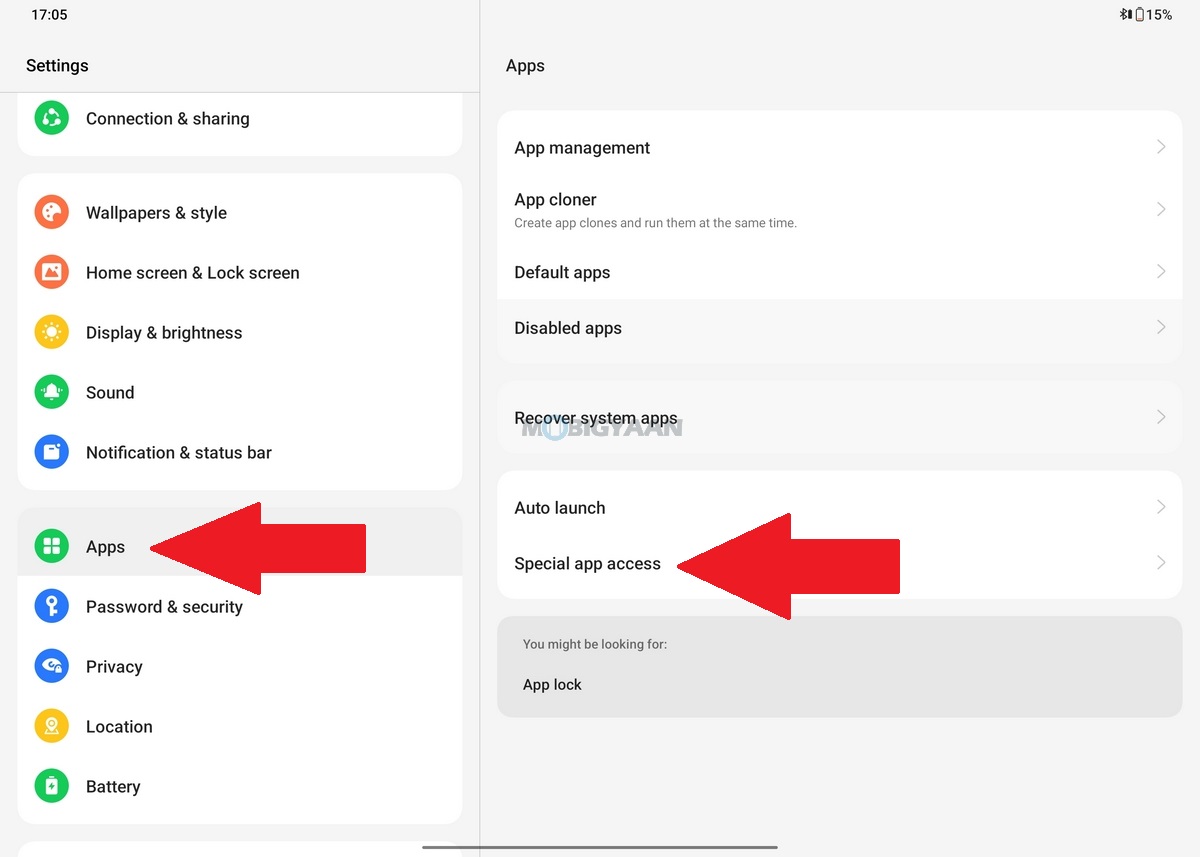Open Display & brightness settings
The width and height of the screenshot is (1200, 857).
click(x=240, y=332)
